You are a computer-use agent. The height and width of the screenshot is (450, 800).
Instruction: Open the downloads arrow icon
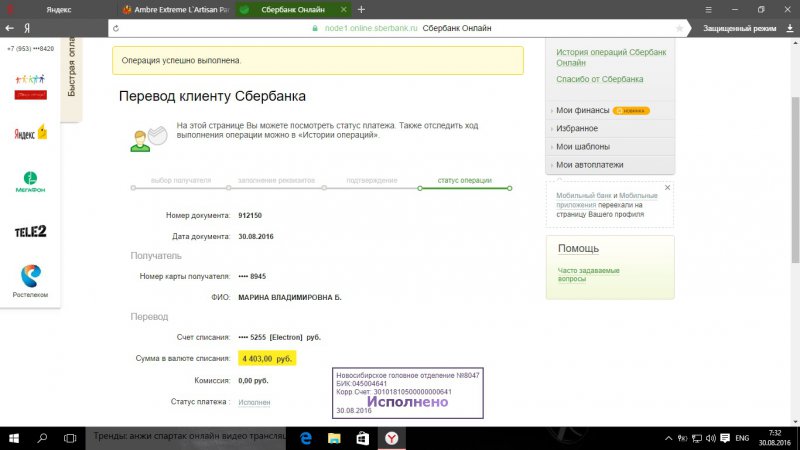point(790,28)
